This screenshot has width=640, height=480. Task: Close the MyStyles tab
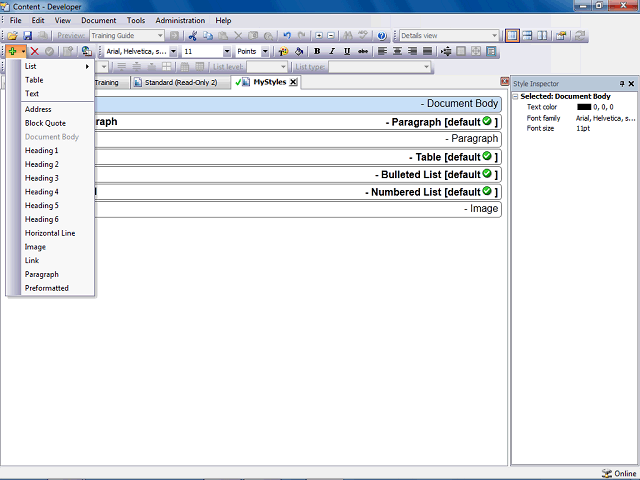pyautogui.click(x=293, y=82)
